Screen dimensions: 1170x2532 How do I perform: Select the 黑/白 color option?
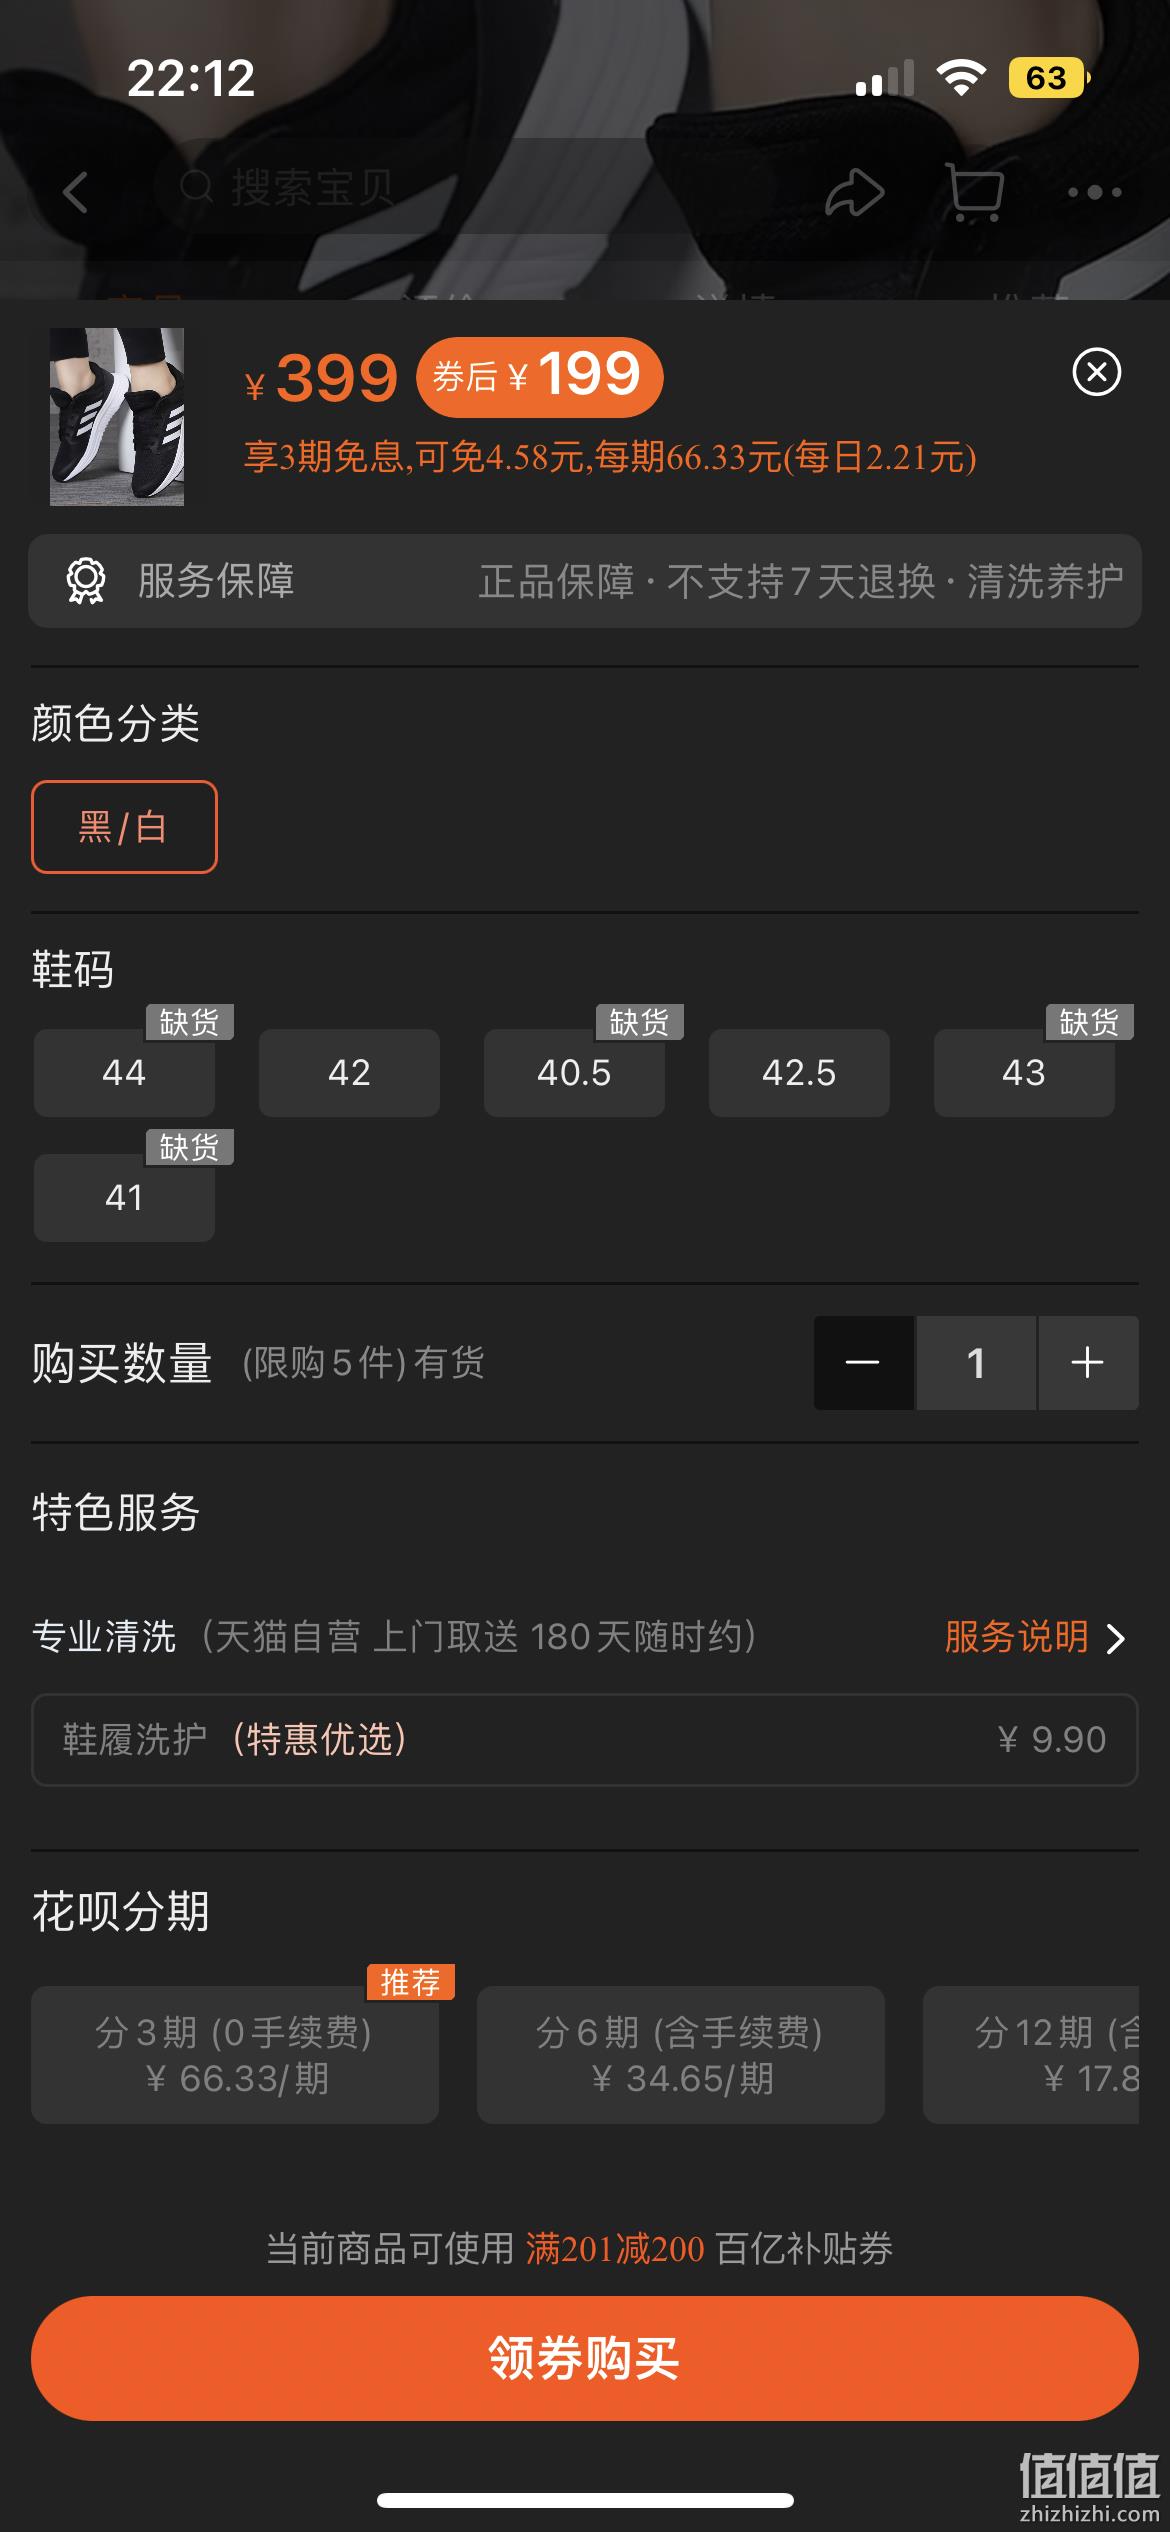(124, 827)
